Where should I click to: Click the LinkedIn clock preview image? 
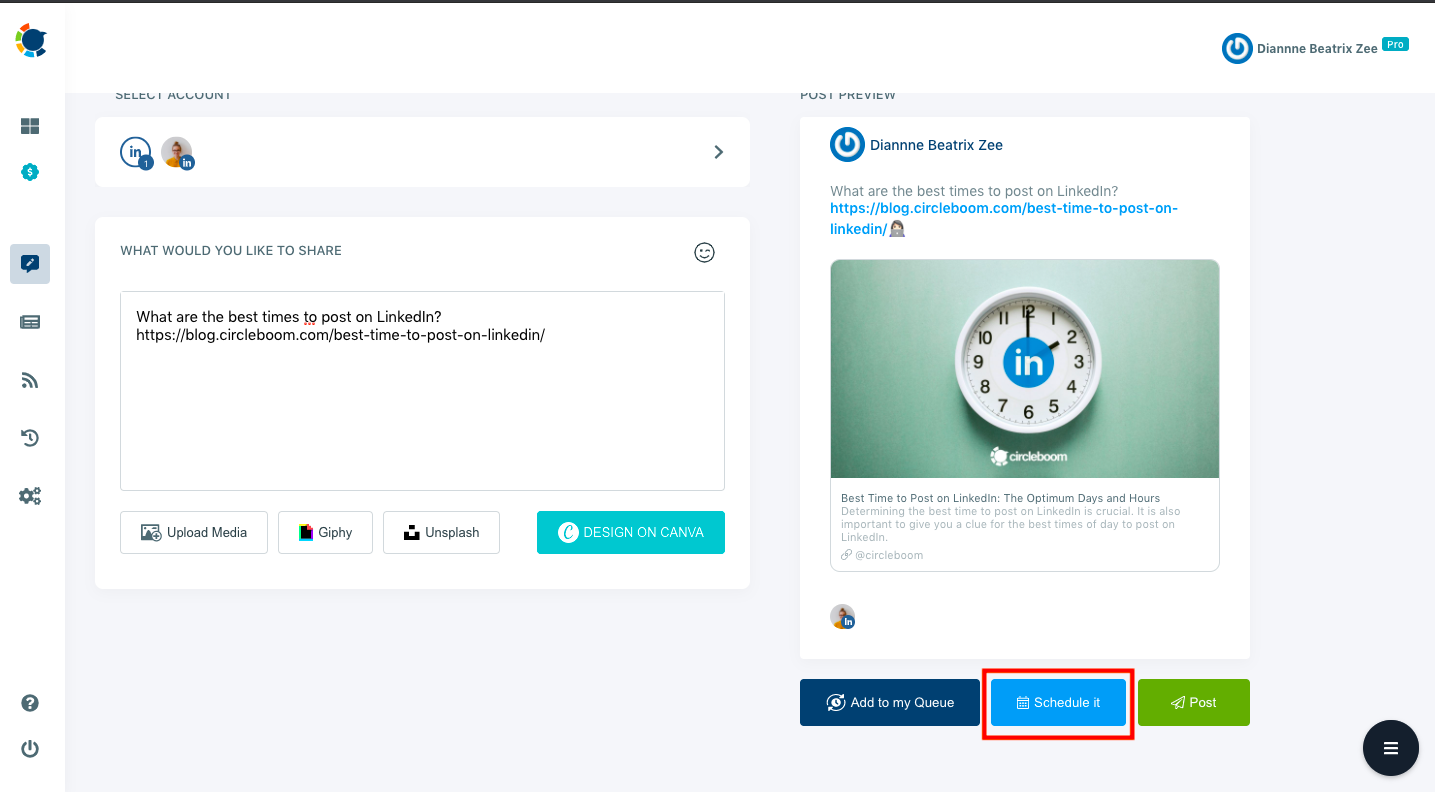(1025, 369)
